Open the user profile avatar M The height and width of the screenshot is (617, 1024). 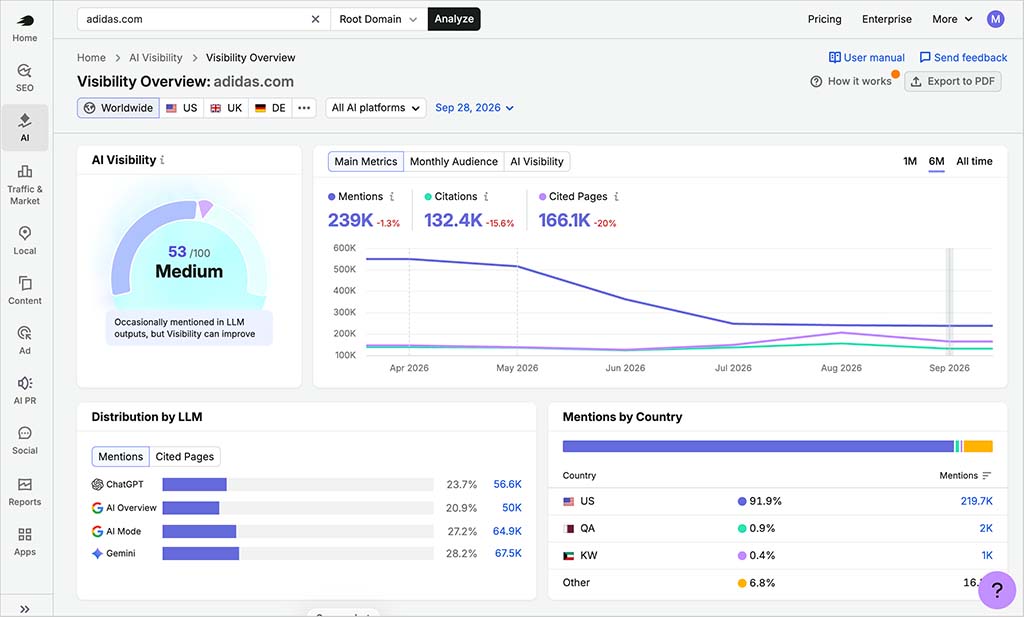click(x=995, y=19)
